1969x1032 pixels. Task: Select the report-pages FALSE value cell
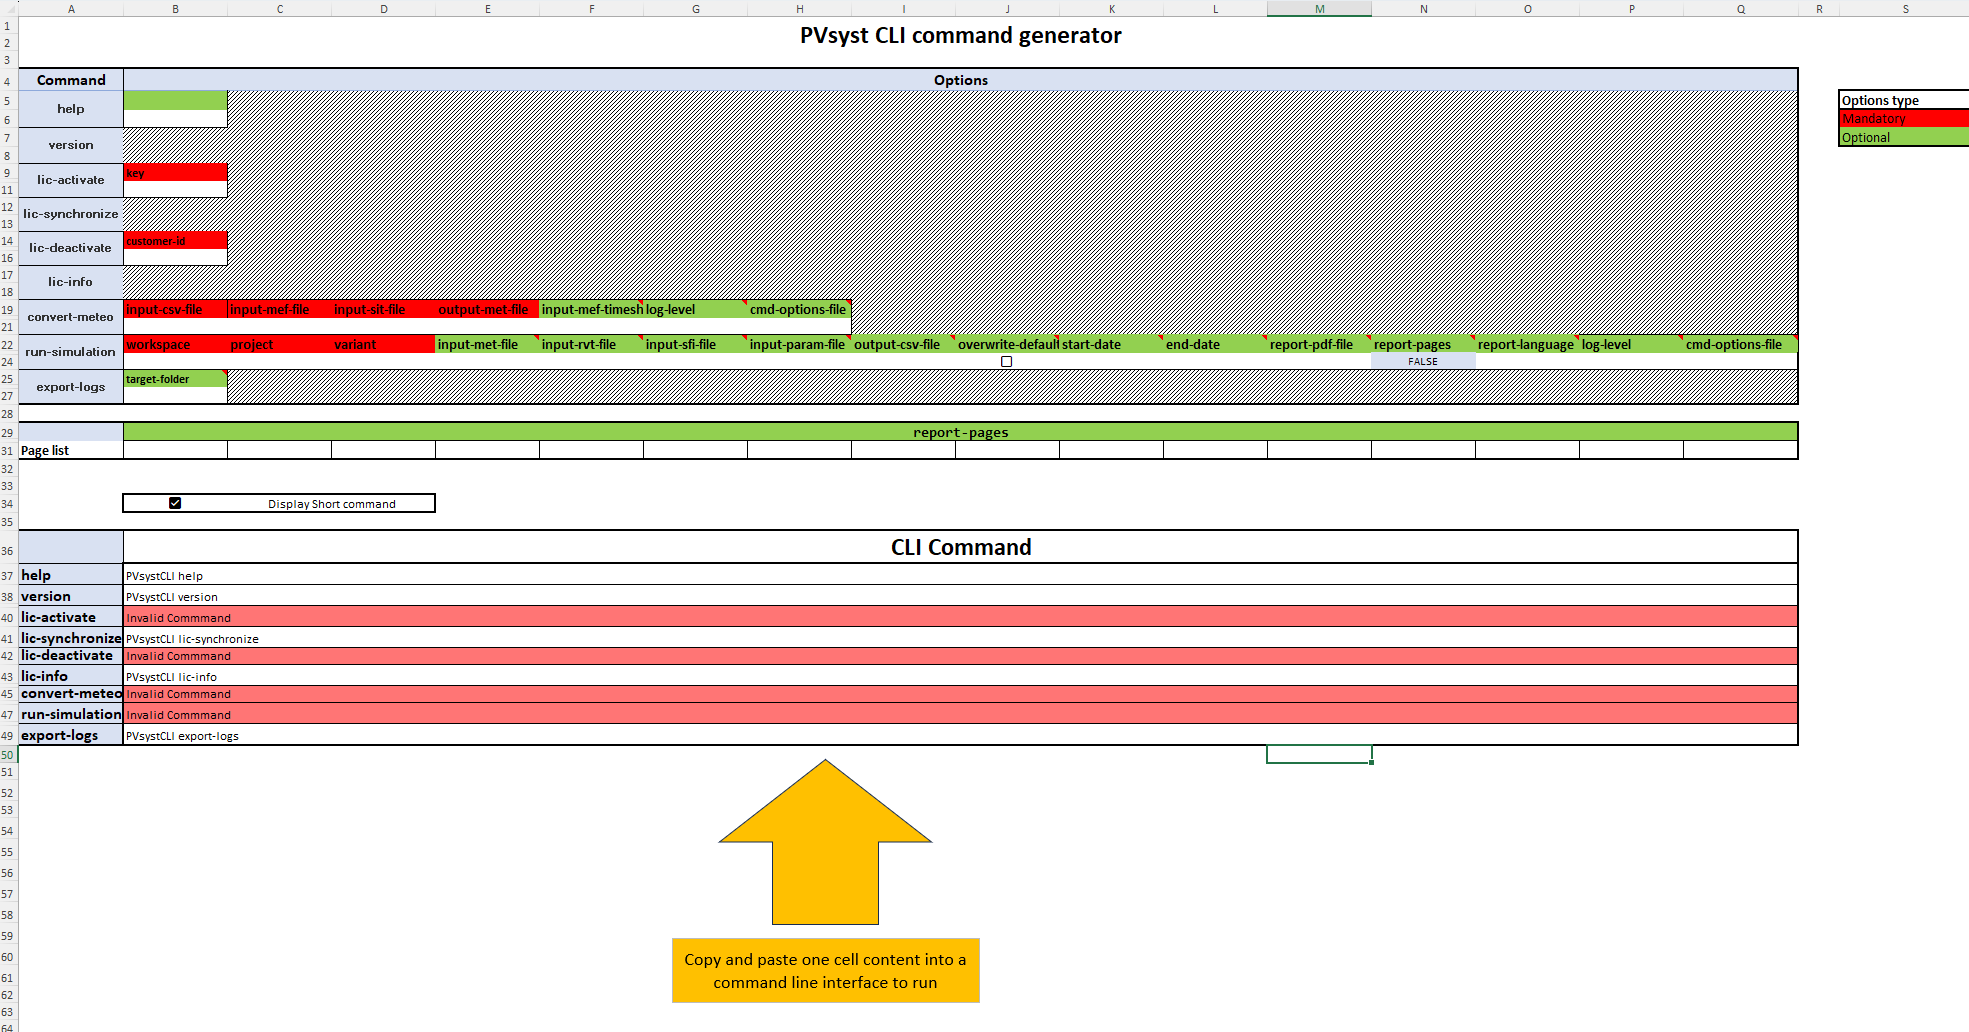(1423, 361)
